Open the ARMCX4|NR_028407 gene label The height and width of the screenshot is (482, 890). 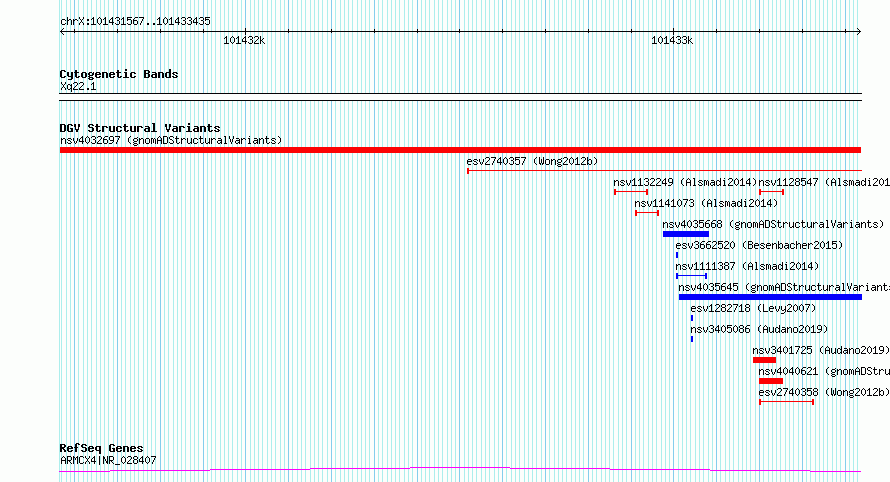click(108, 460)
